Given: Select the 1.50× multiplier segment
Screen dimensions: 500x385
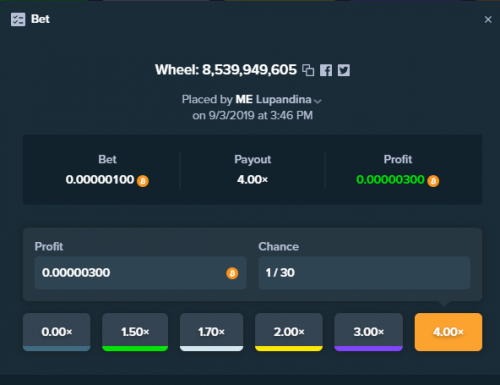Looking at the screenshot, I should [x=135, y=332].
